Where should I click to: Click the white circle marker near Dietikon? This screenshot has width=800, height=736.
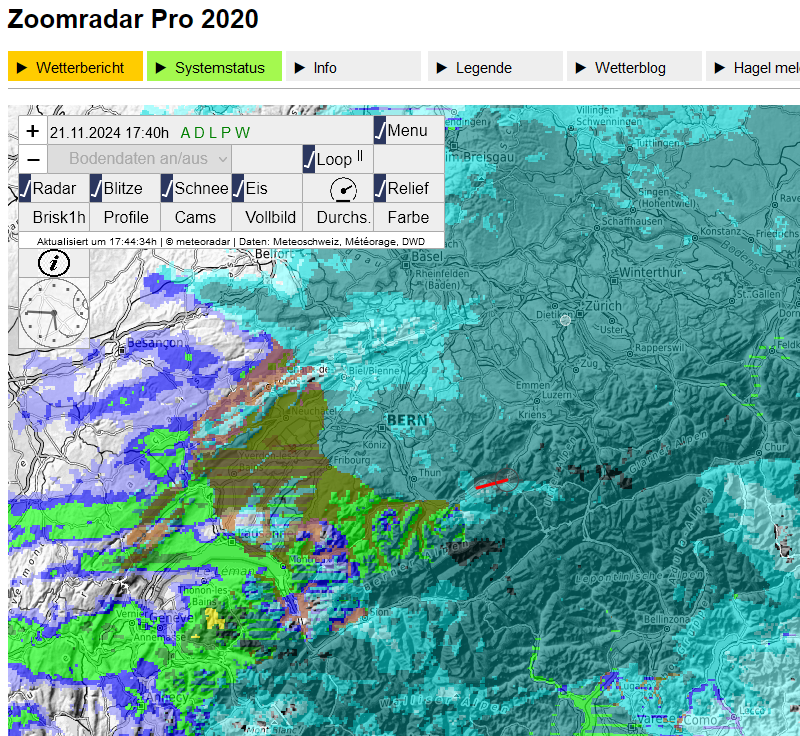pyautogui.click(x=565, y=320)
